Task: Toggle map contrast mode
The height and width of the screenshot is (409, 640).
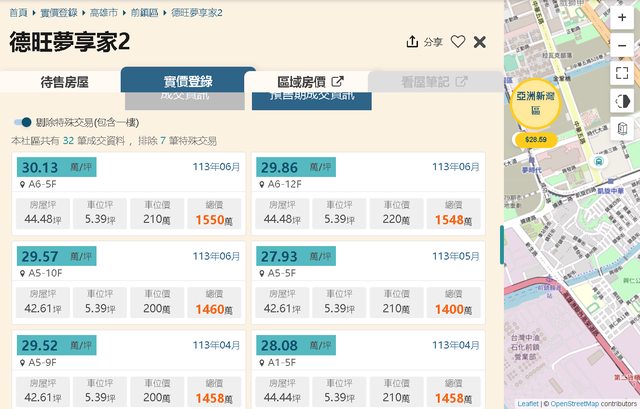Action: point(622,101)
